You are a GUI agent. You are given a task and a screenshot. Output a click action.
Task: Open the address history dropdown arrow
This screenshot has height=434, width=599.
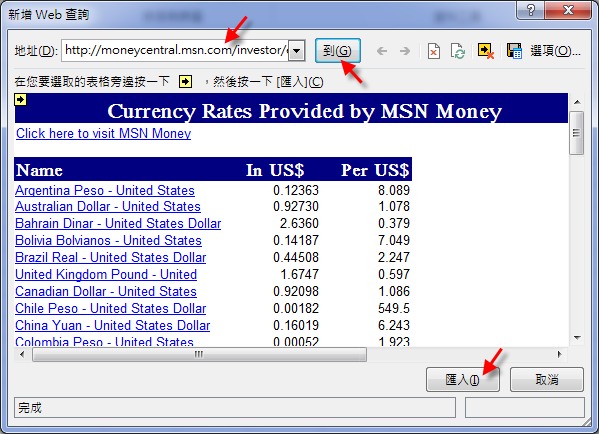coord(297,50)
